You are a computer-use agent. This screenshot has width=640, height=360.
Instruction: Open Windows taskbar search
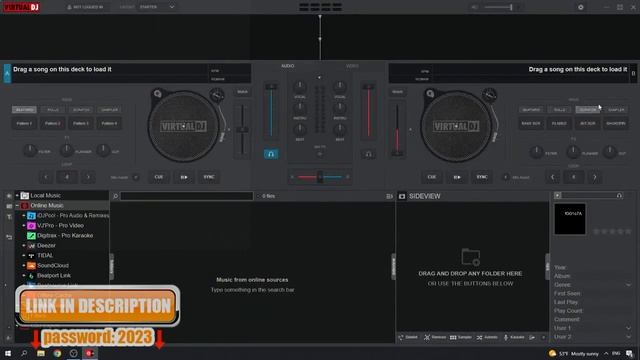tap(24, 353)
